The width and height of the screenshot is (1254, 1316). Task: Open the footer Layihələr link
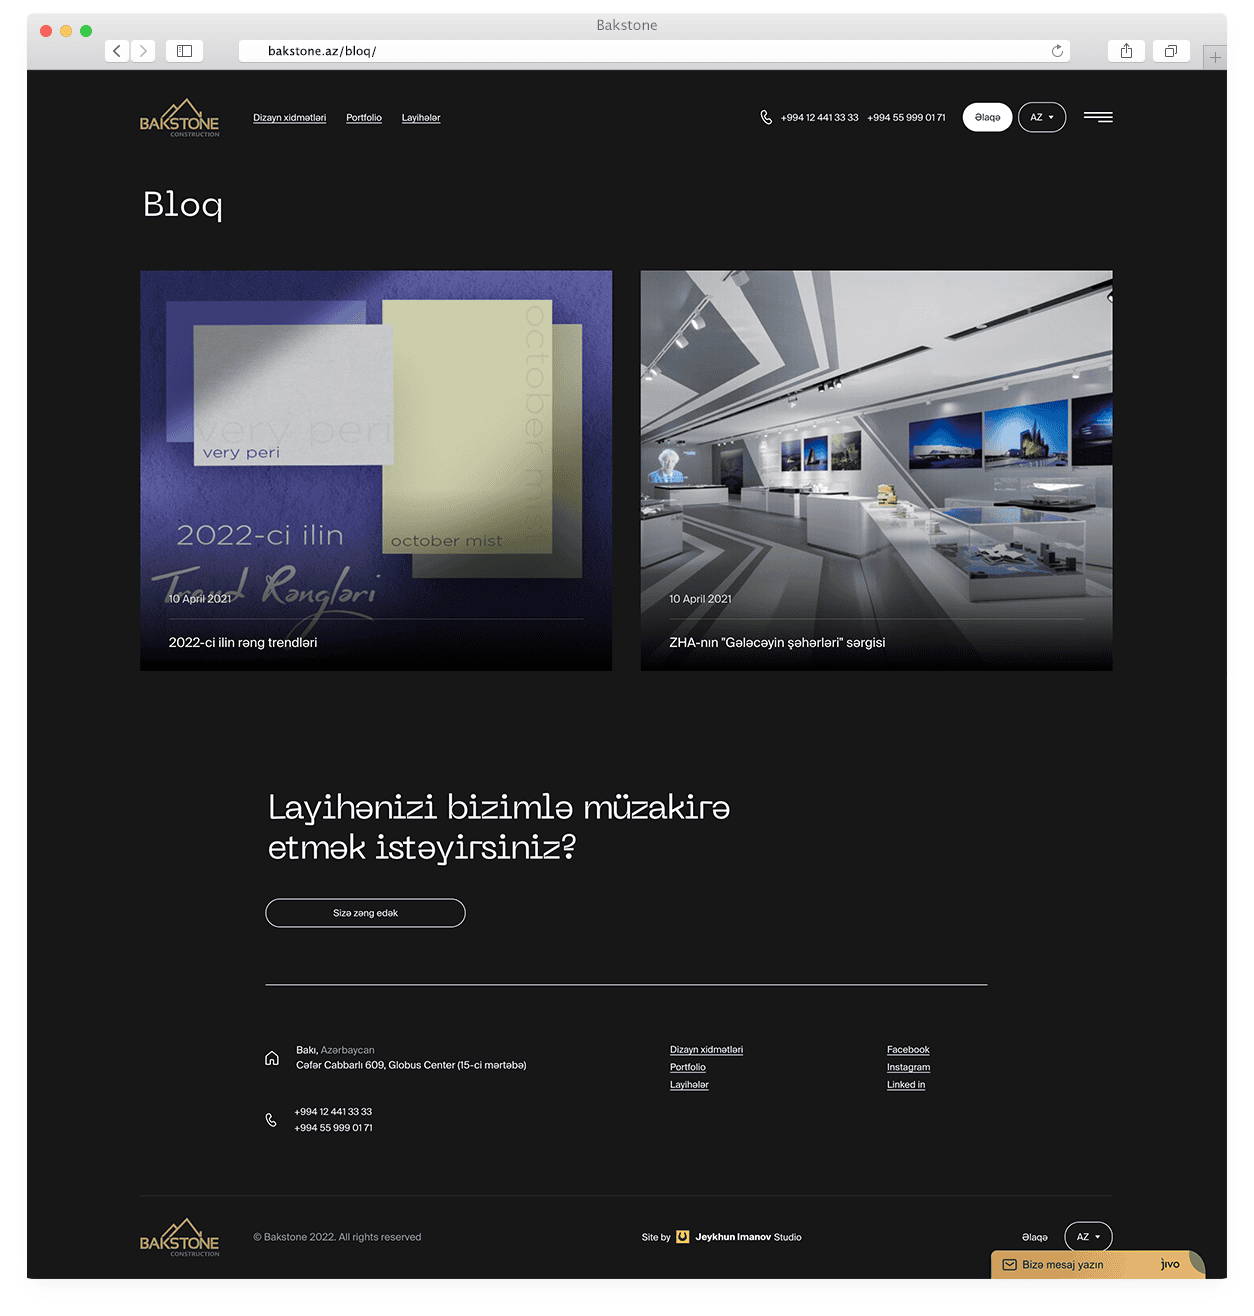click(689, 1085)
